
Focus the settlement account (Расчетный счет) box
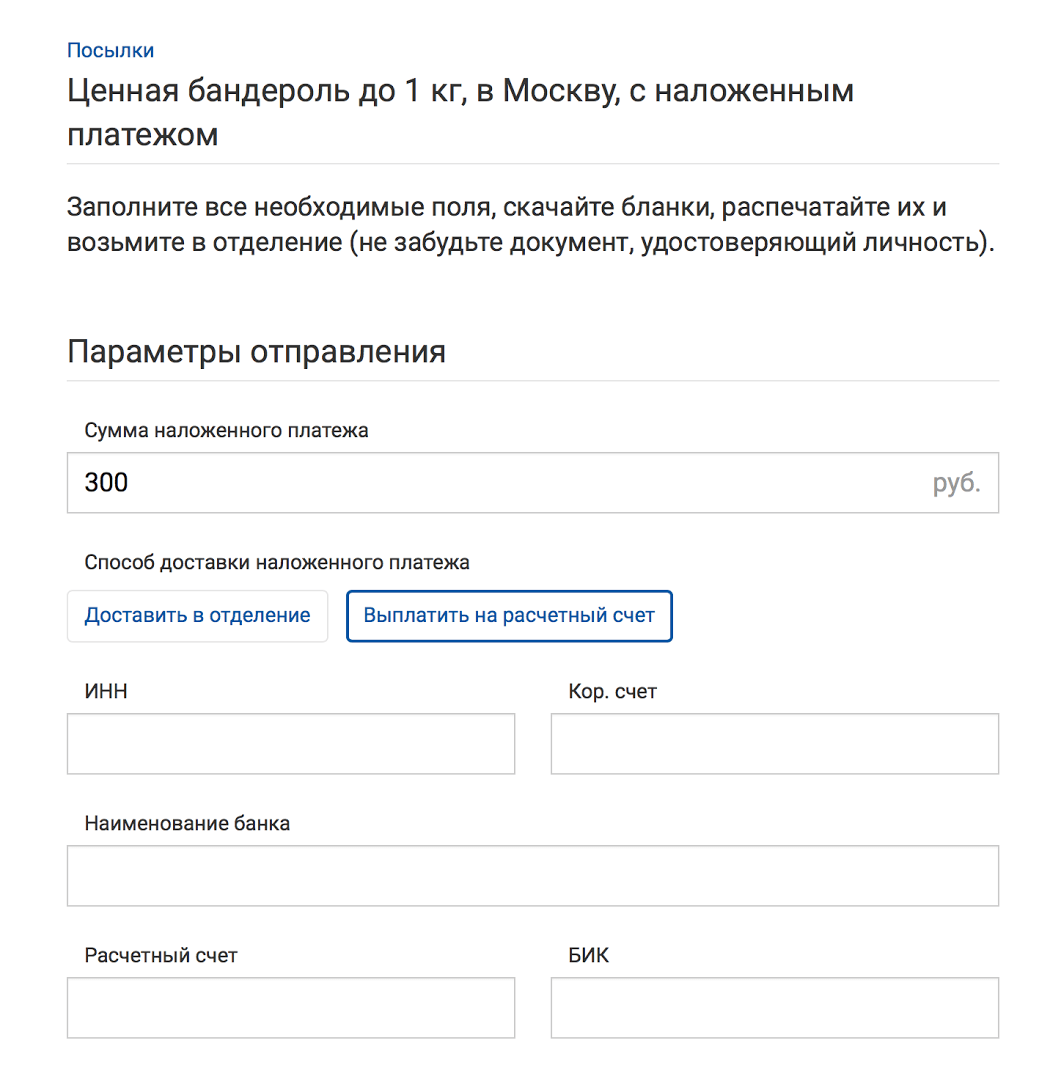point(290,1008)
